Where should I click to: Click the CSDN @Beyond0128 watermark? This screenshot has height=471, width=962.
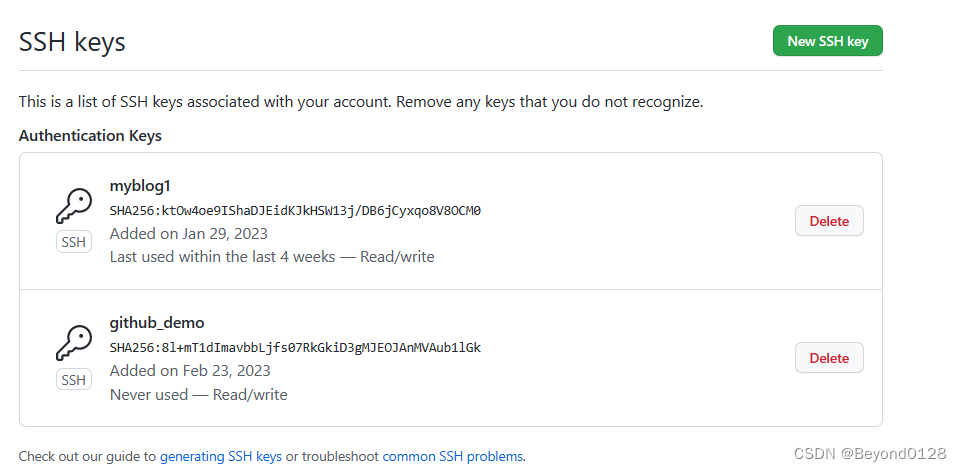click(x=869, y=454)
